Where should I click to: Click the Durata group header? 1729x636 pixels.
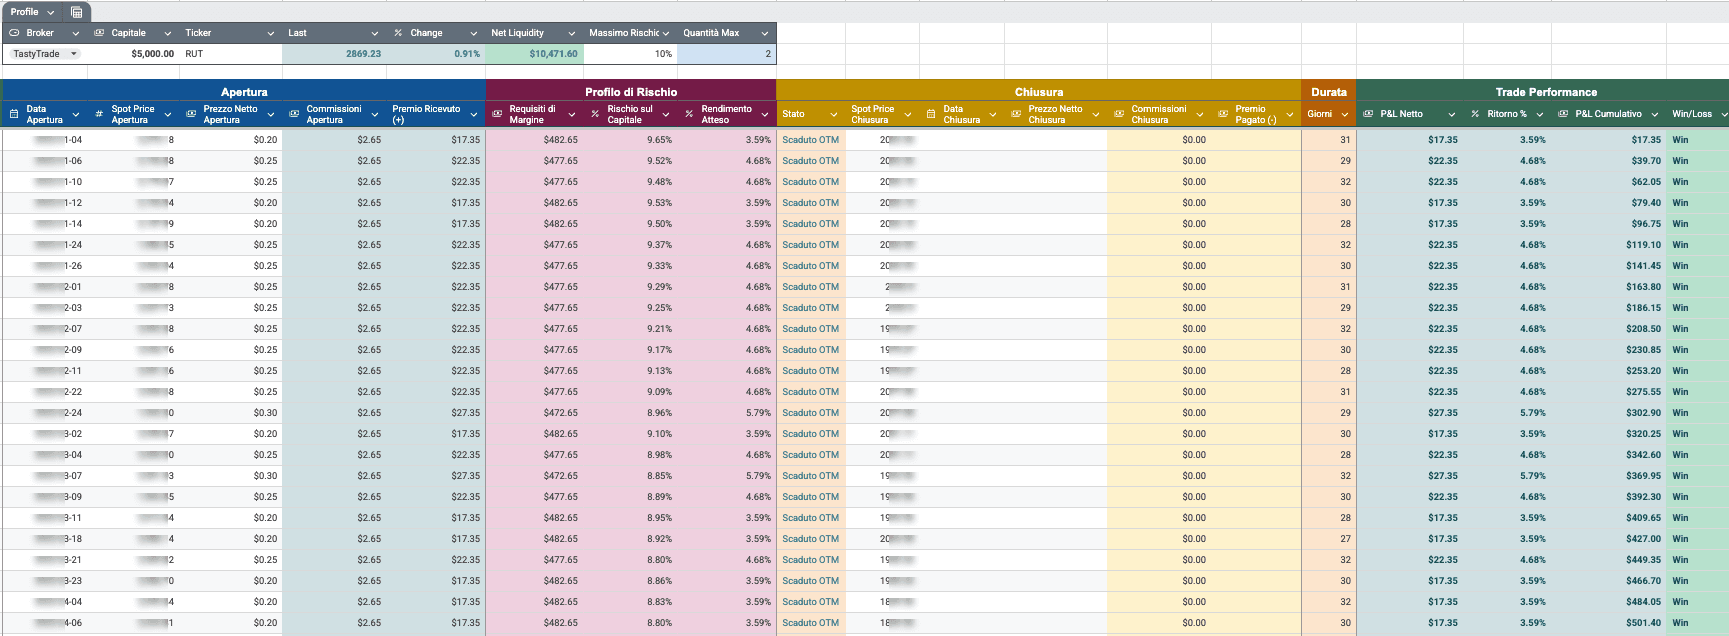coord(1329,92)
